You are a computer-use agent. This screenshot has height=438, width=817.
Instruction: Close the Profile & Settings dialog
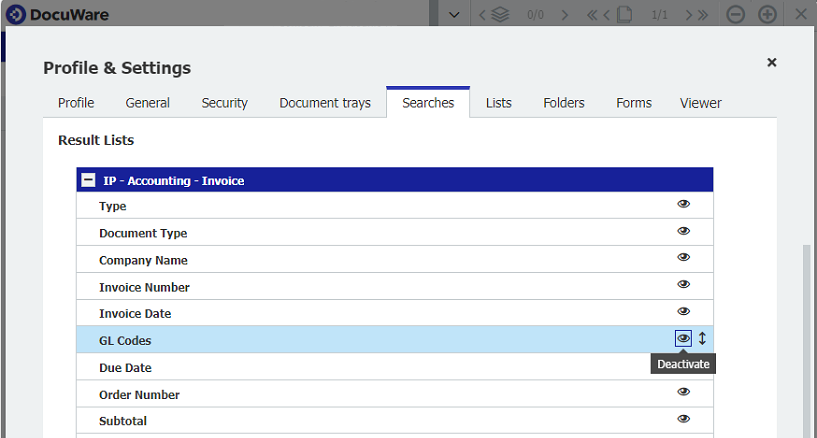coord(772,63)
